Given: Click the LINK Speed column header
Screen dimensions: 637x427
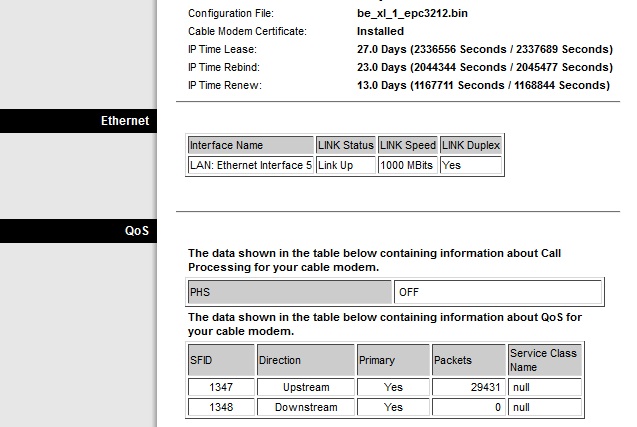Looking at the screenshot, I should pyautogui.click(x=407, y=146).
